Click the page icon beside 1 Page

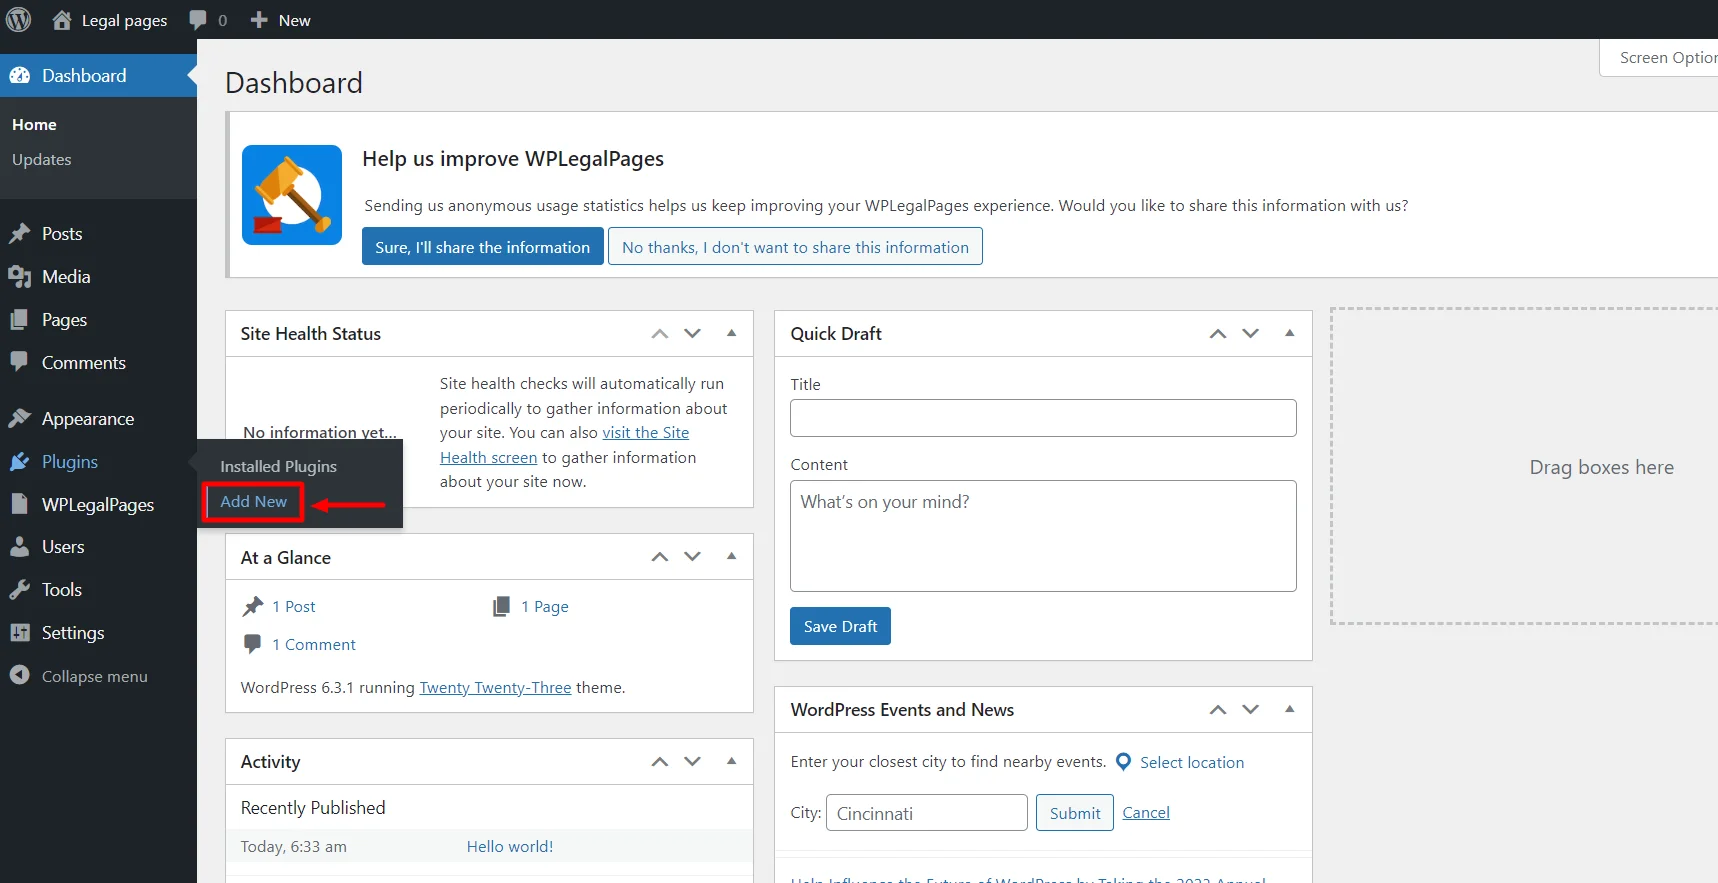pyautogui.click(x=501, y=607)
